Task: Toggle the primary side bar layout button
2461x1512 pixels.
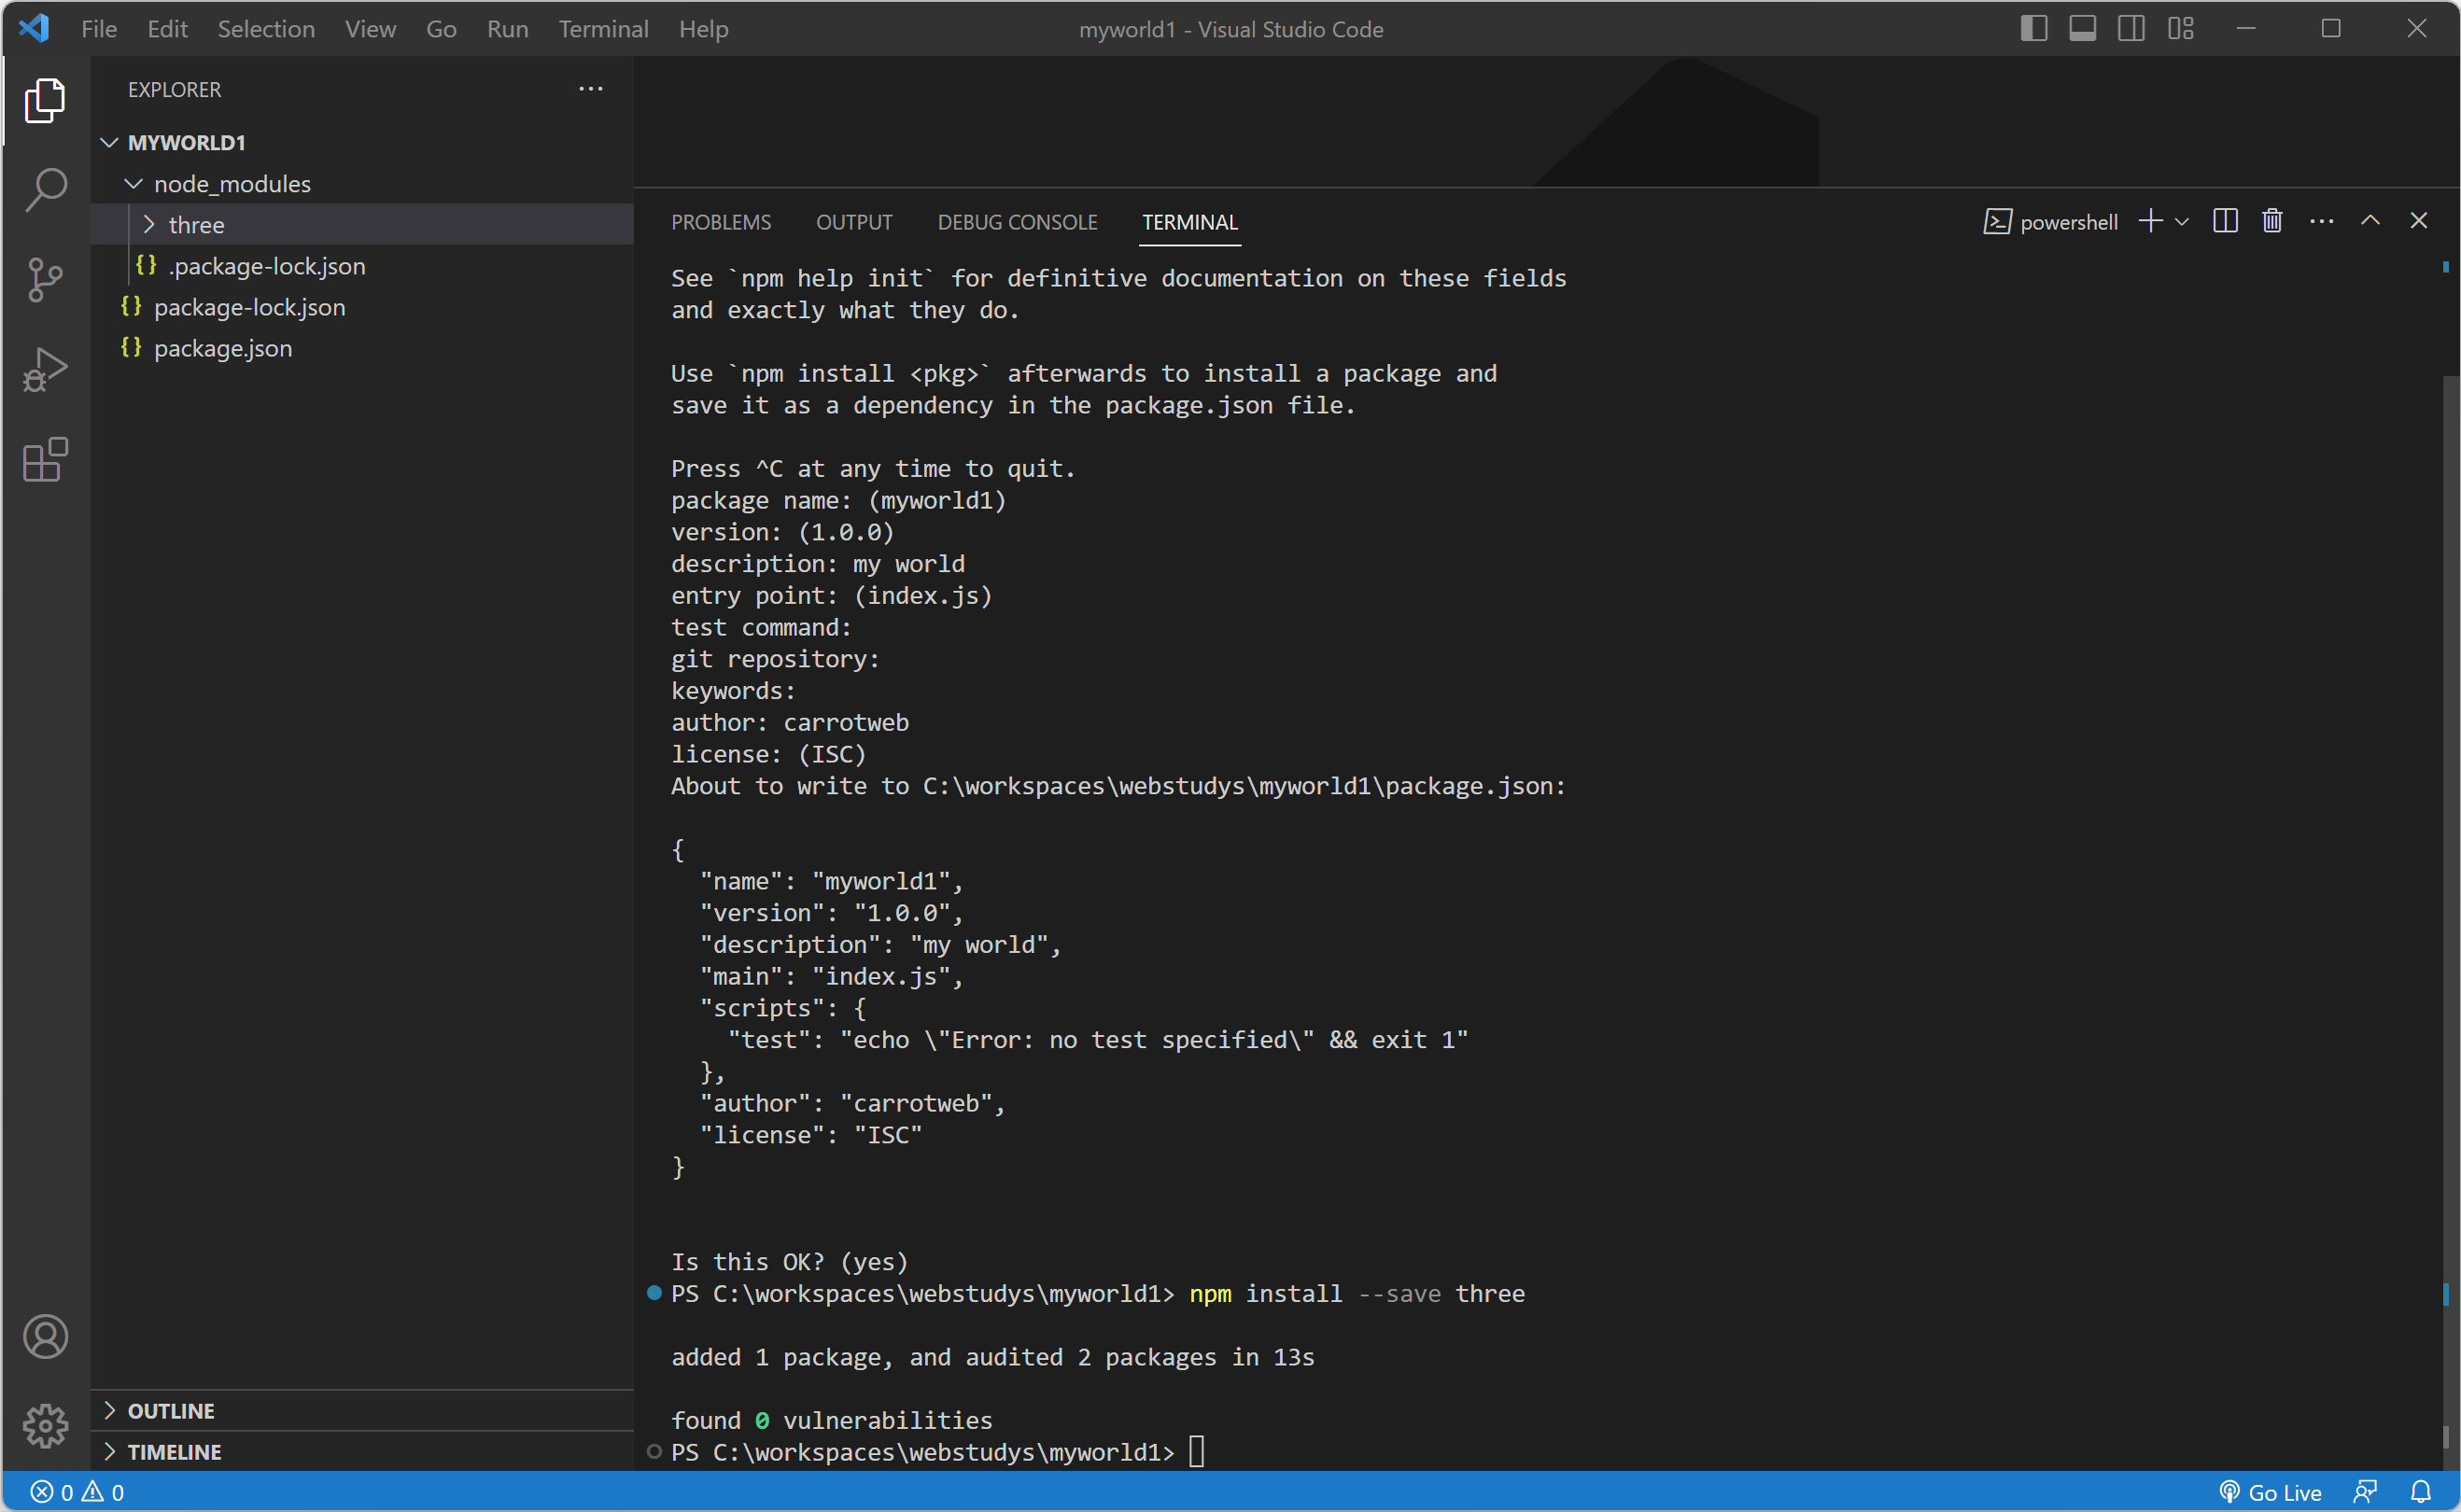Action: click(x=2033, y=29)
